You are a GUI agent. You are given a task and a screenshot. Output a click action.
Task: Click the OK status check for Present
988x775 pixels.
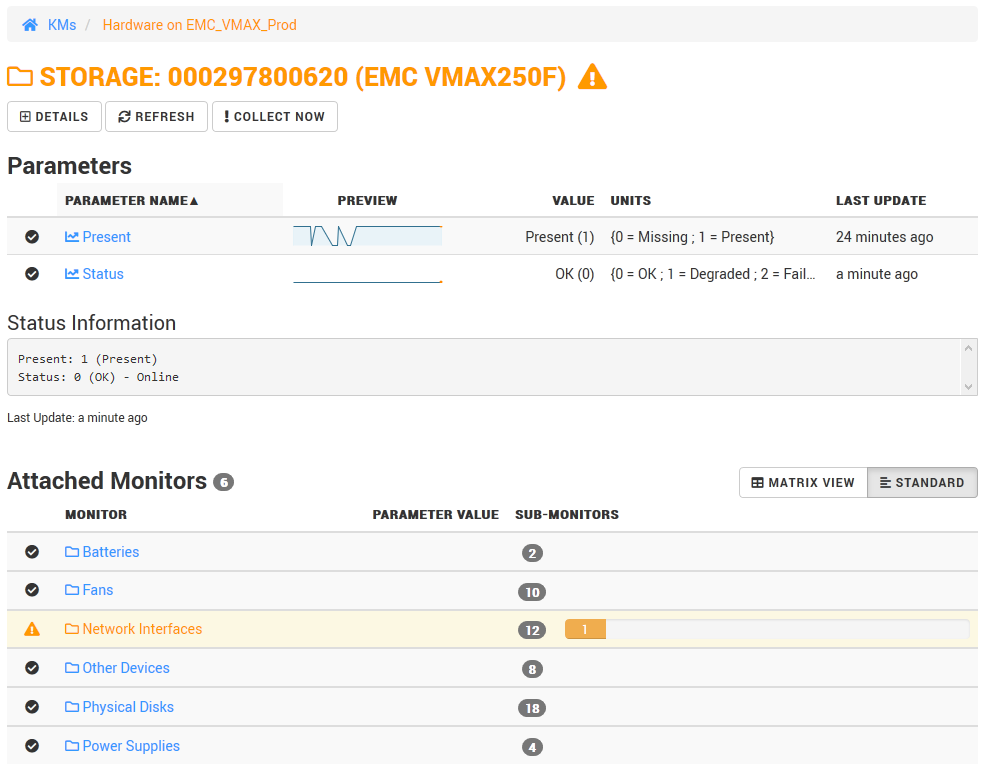pos(32,237)
